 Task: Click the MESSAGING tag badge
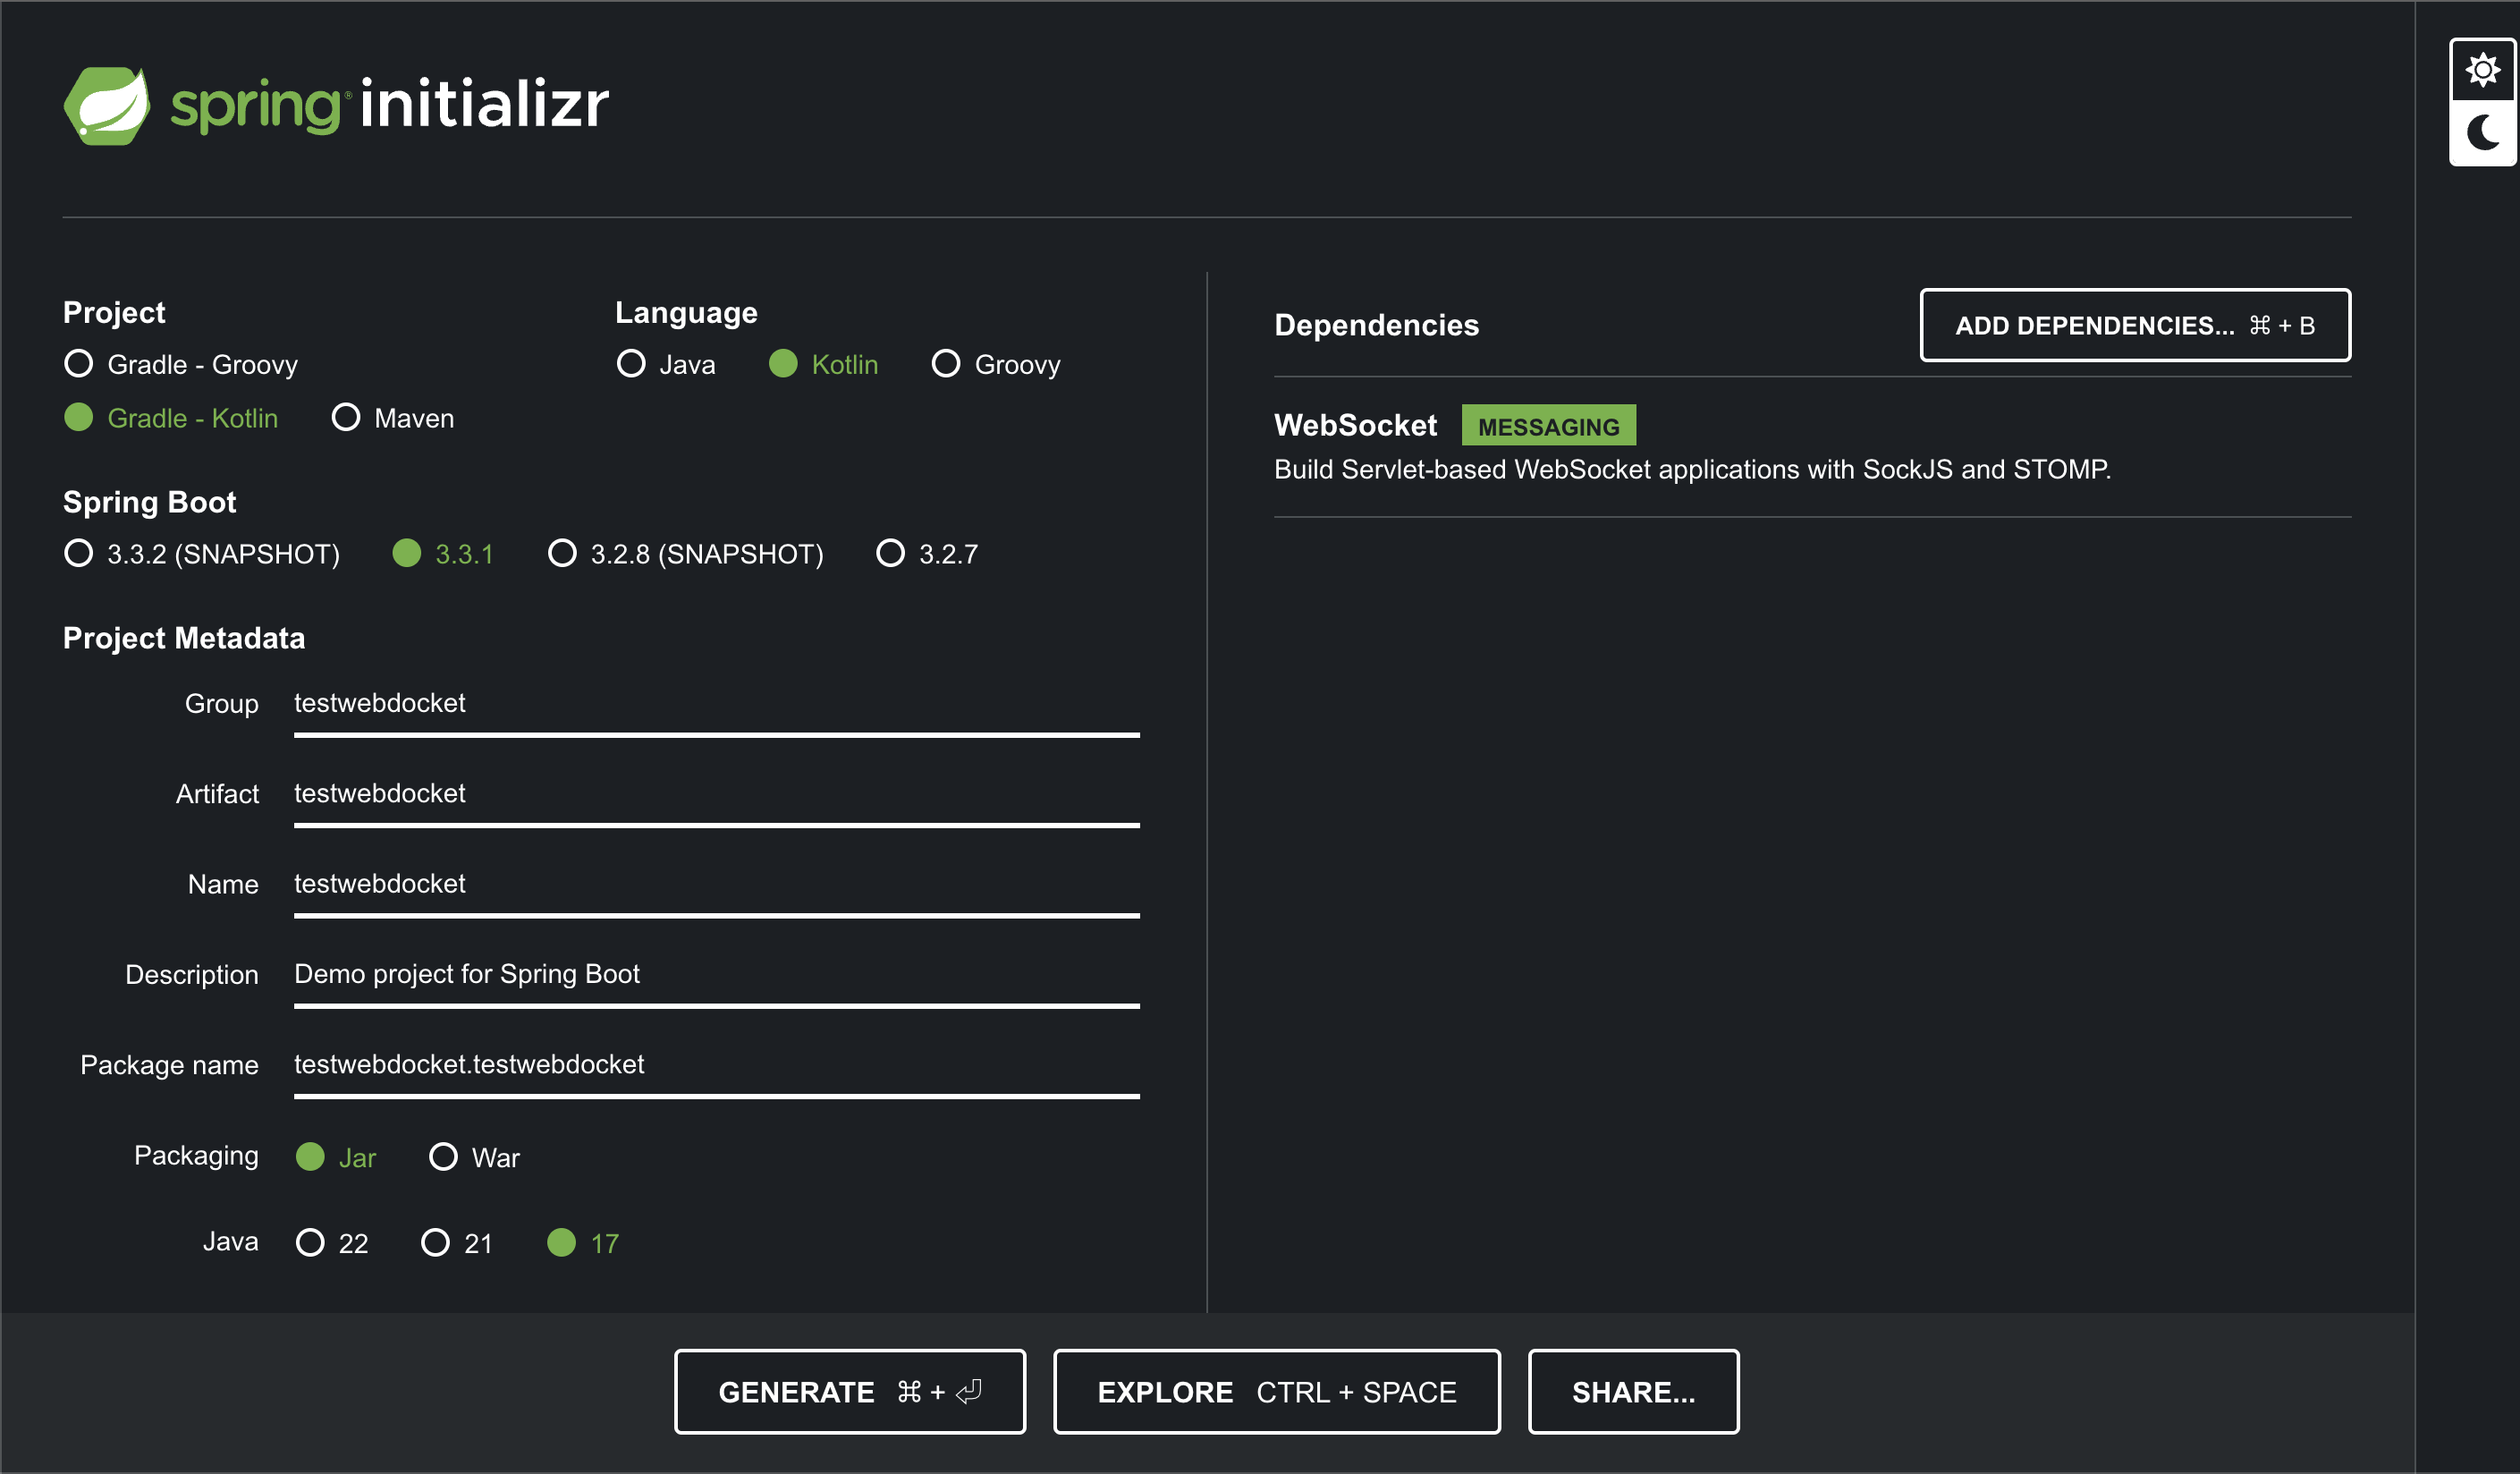(1547, 426)
